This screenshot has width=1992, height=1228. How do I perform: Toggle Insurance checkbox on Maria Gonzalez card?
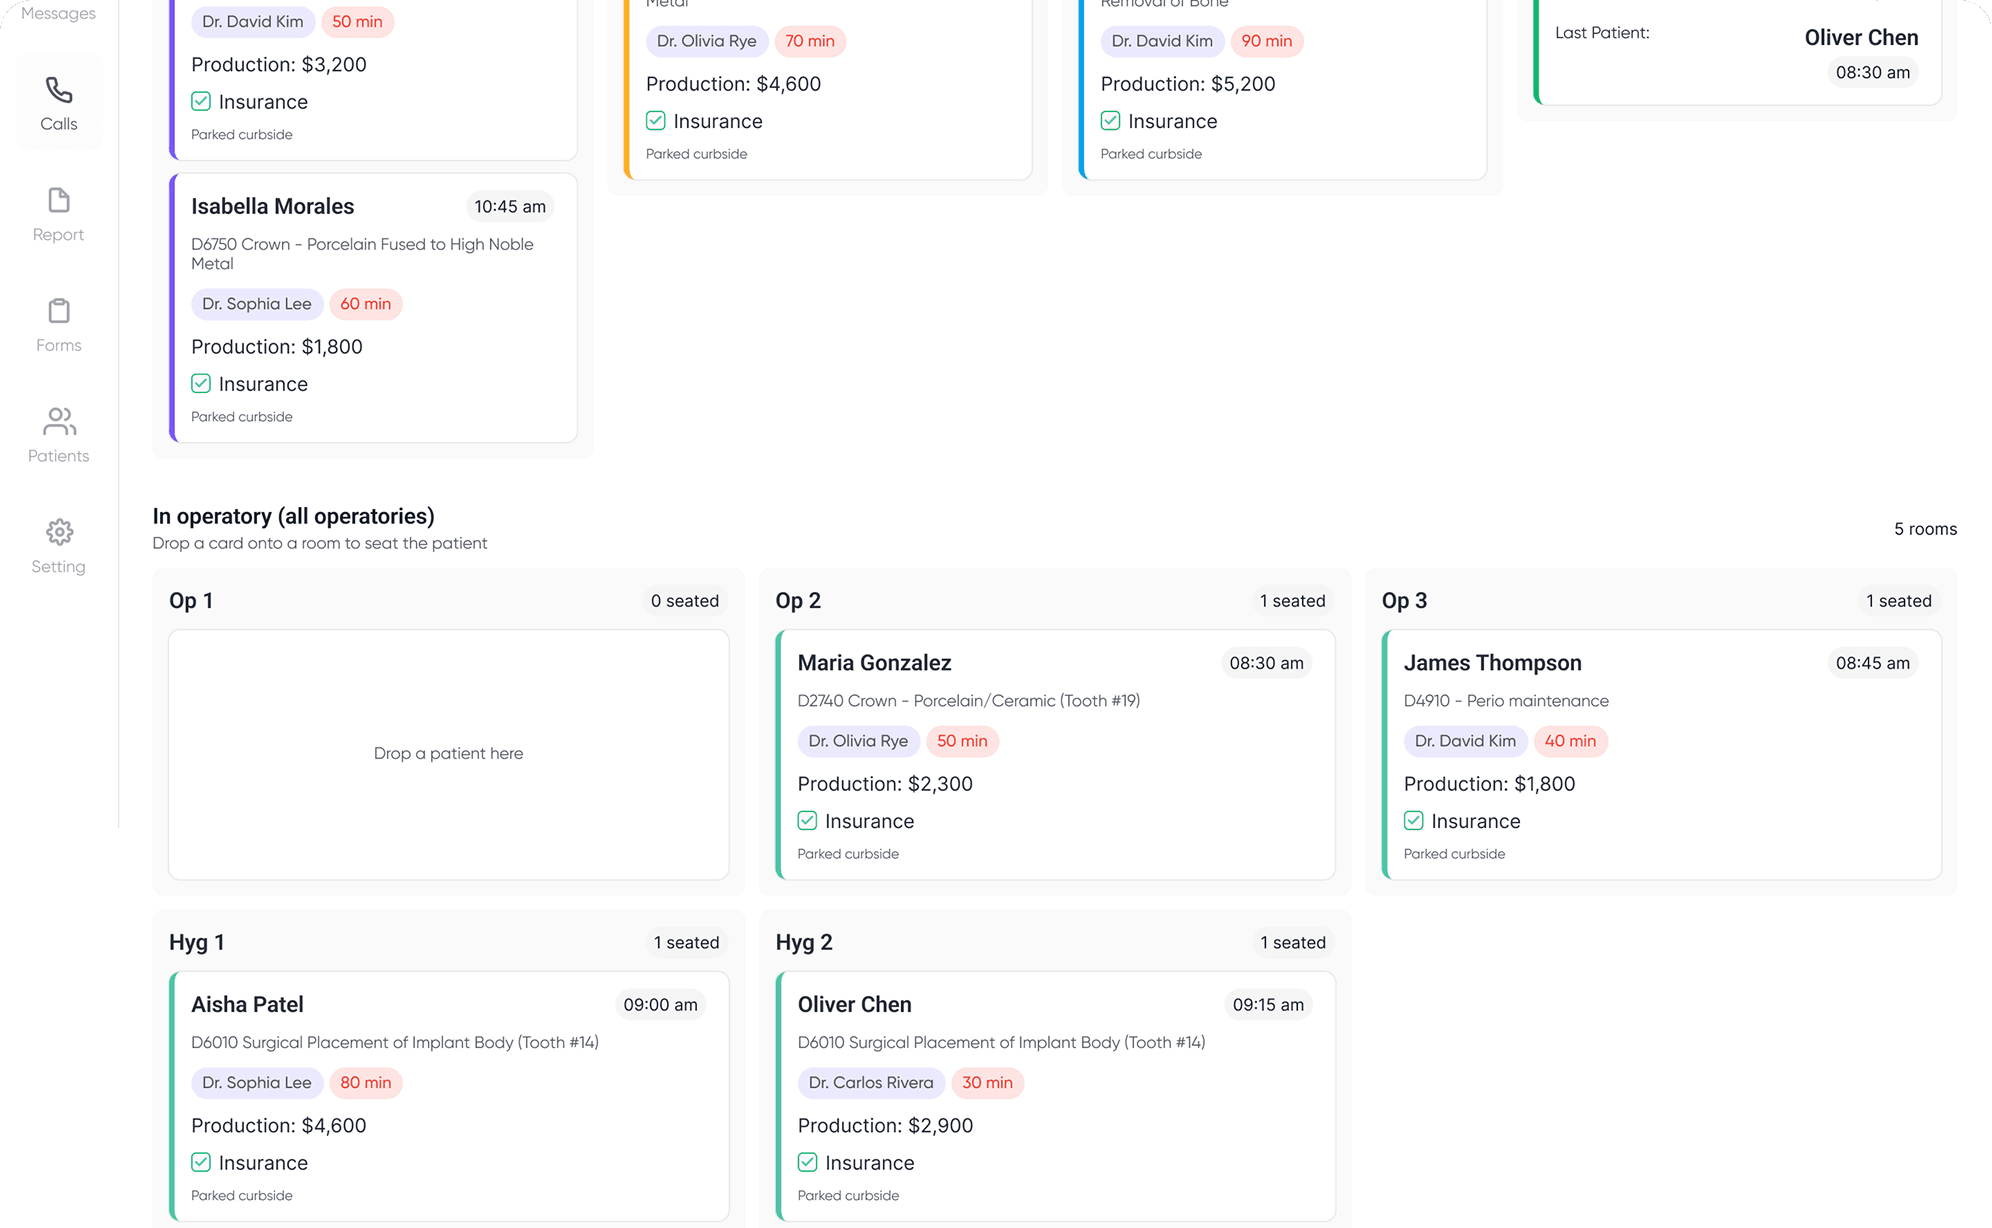click(807, 821)
